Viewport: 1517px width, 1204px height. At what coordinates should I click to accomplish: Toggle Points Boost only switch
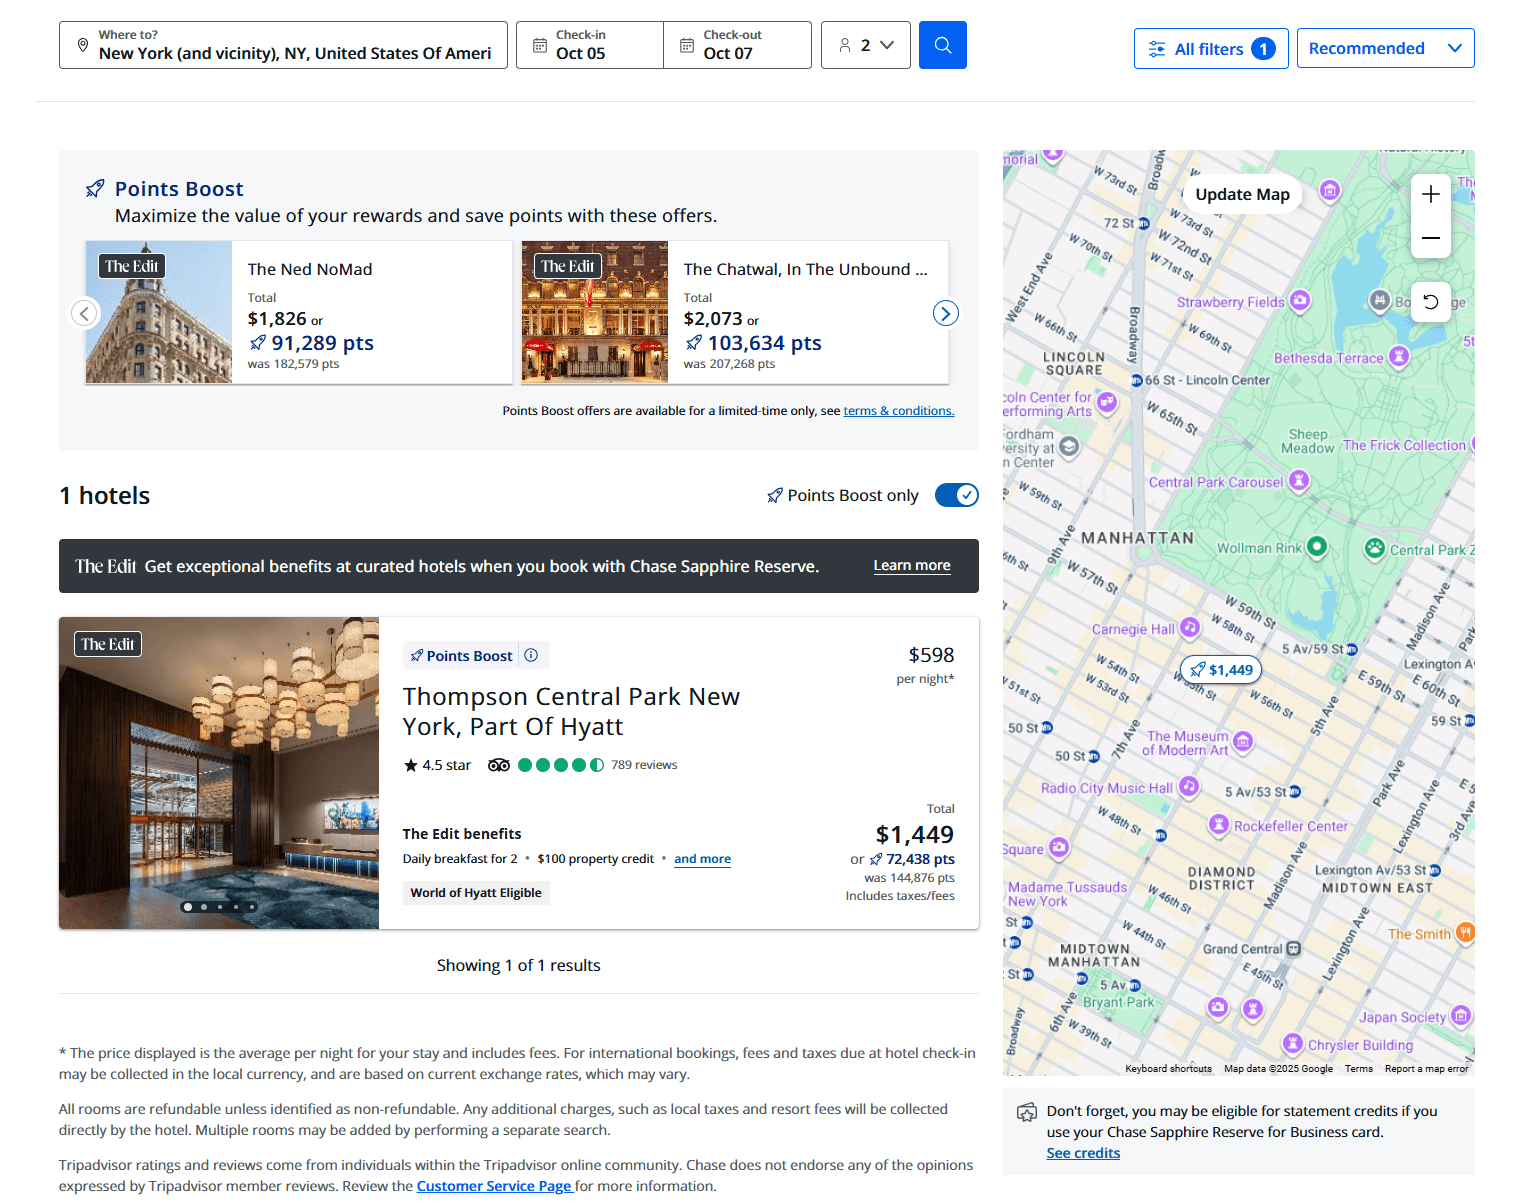point(956,495)
